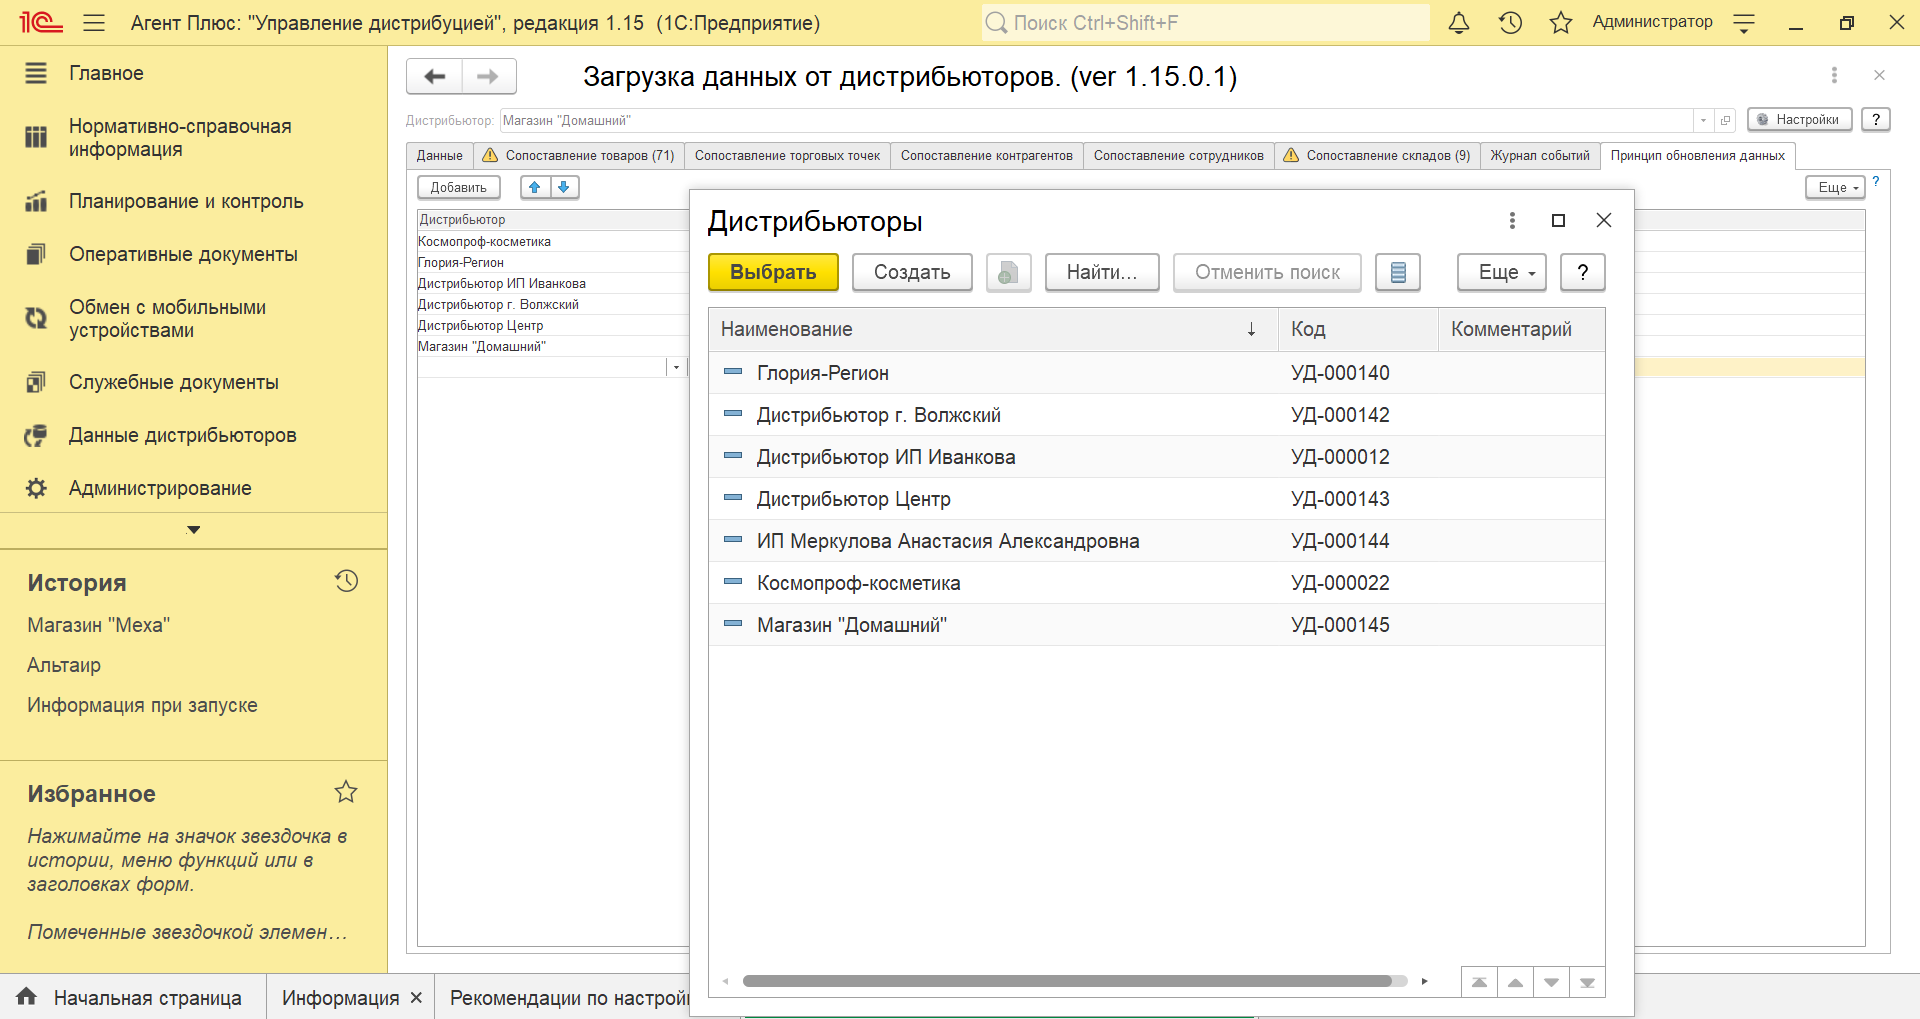Select Космопроф-косметика row in background list
The image size is (1920, 1019).
pyautogui.click(x=553, y=241)
